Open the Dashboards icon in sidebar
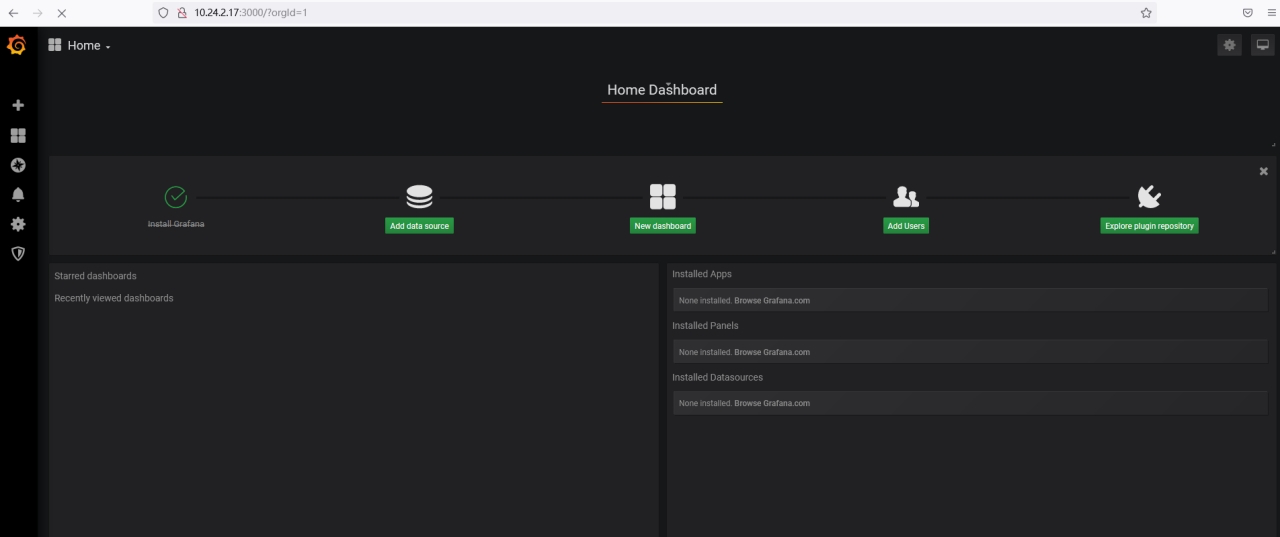 (18, 135)
